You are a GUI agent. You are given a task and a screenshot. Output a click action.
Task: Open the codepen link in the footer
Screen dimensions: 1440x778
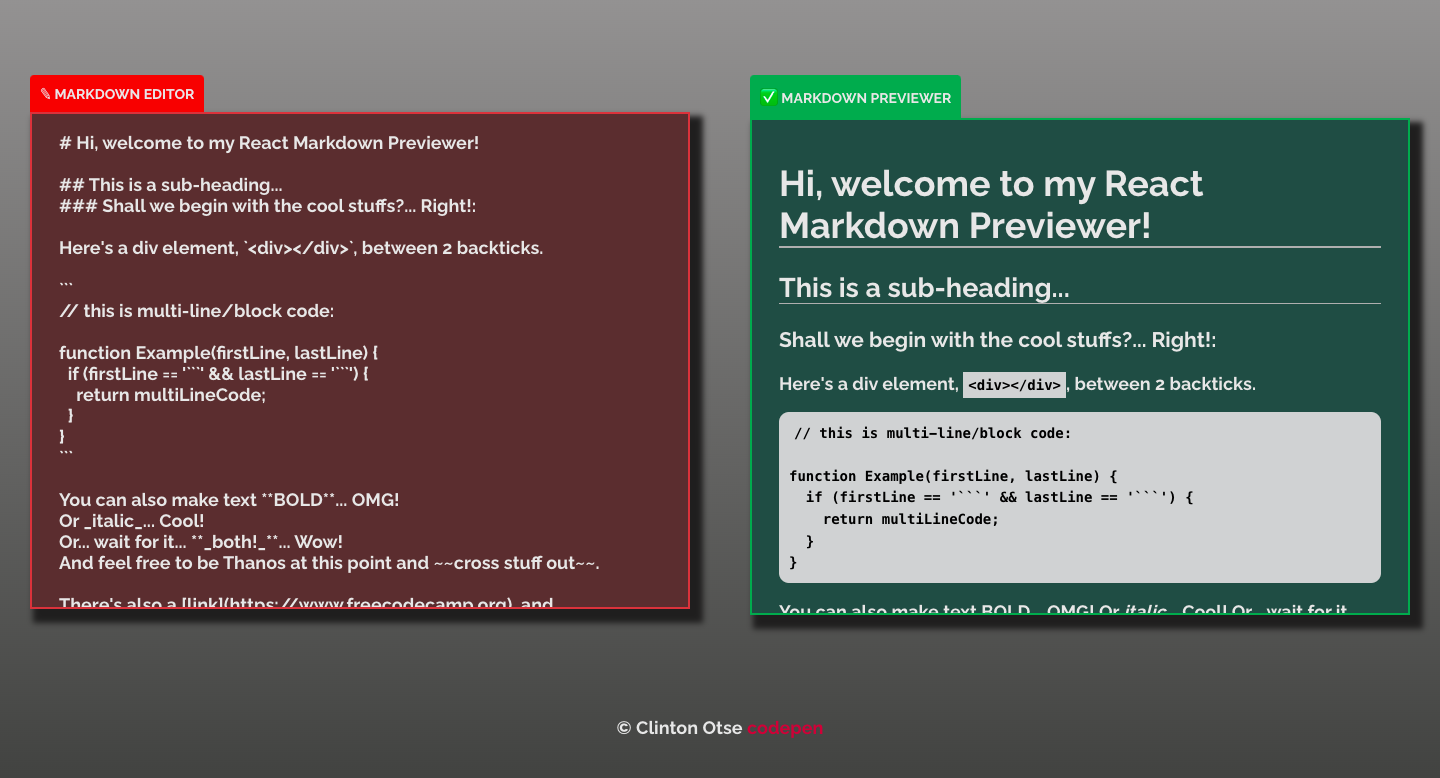pyautogui.click(x=785, y=728)
